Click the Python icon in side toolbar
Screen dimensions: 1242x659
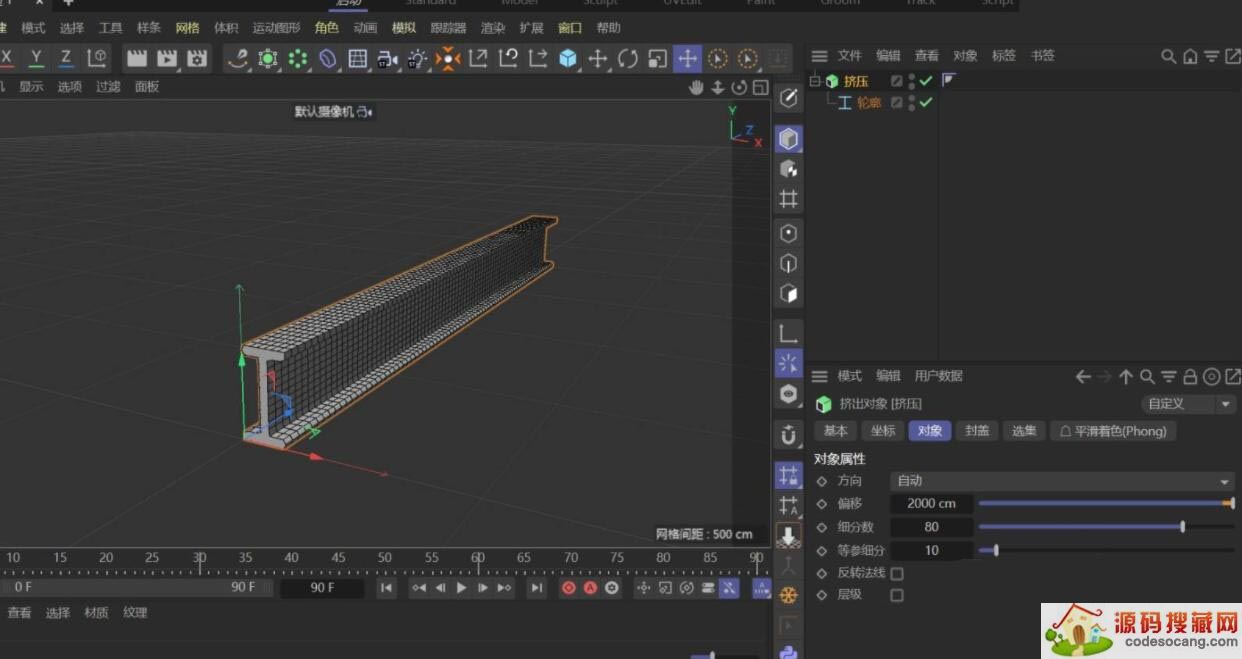(789, 652)
